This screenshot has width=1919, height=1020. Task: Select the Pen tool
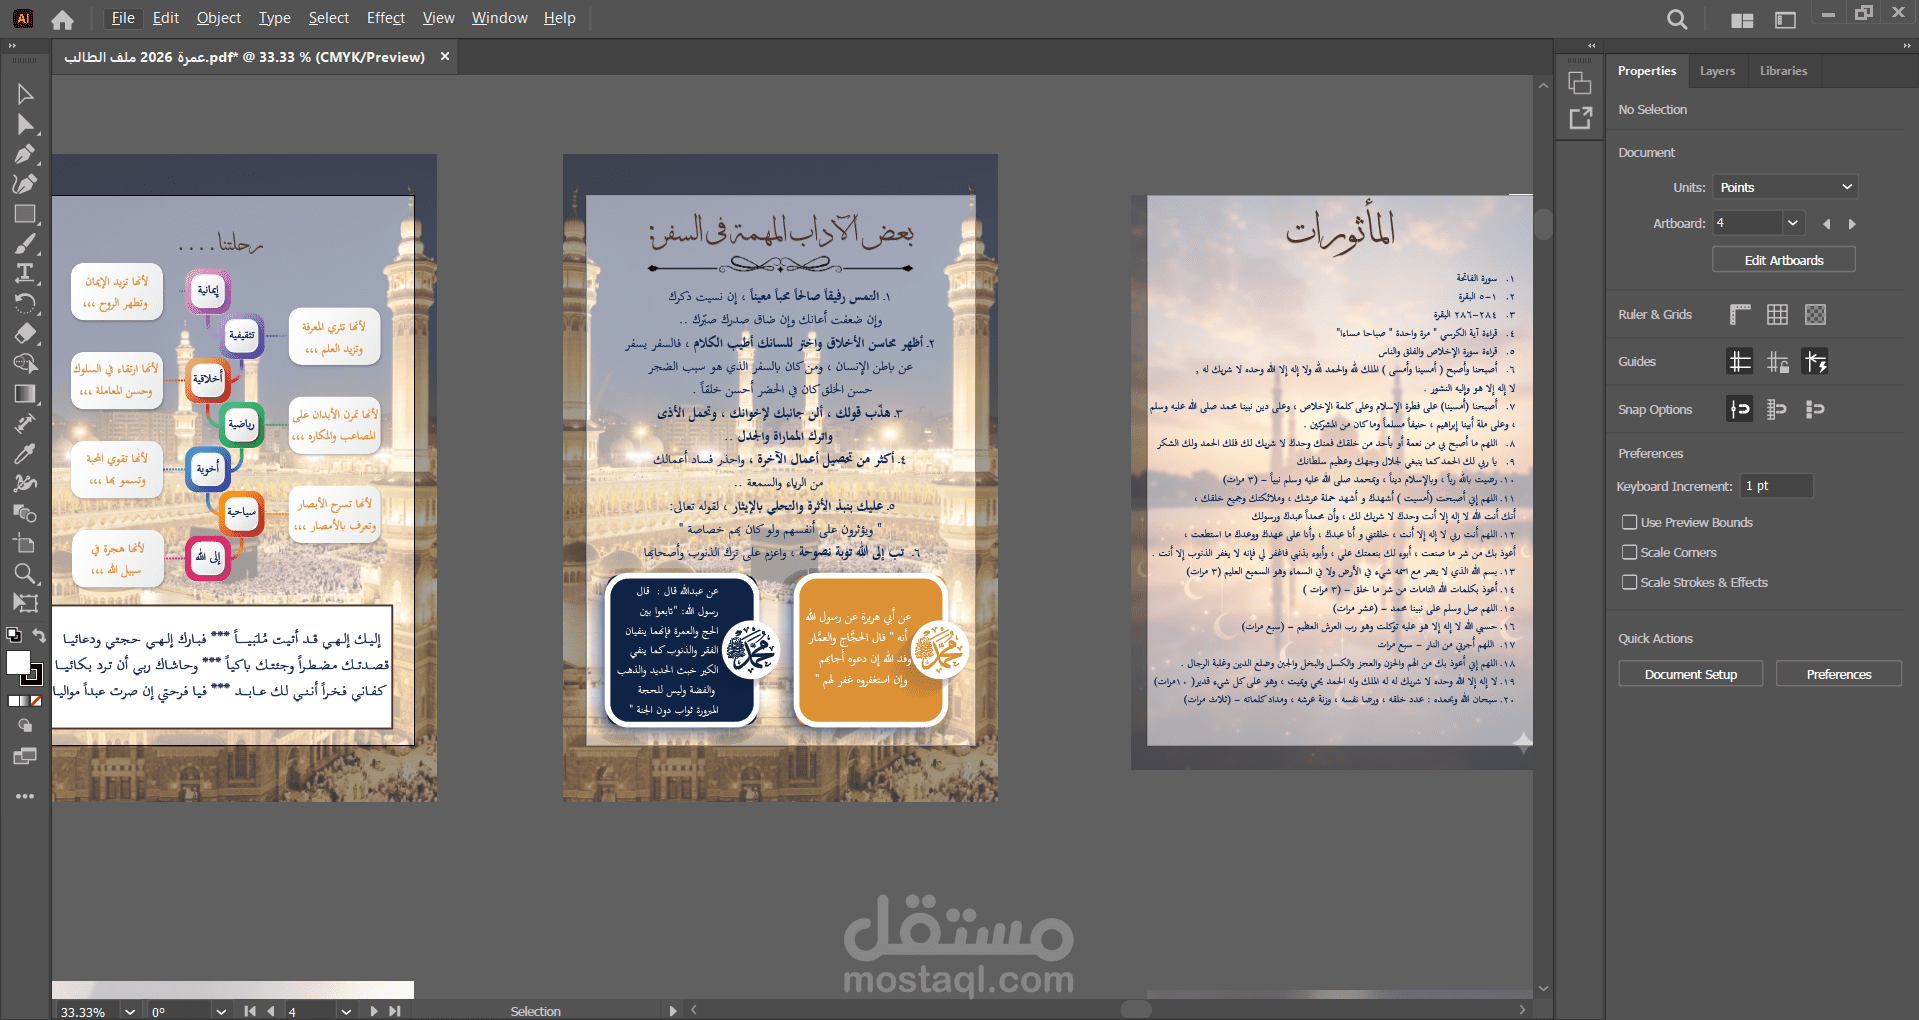25,154
